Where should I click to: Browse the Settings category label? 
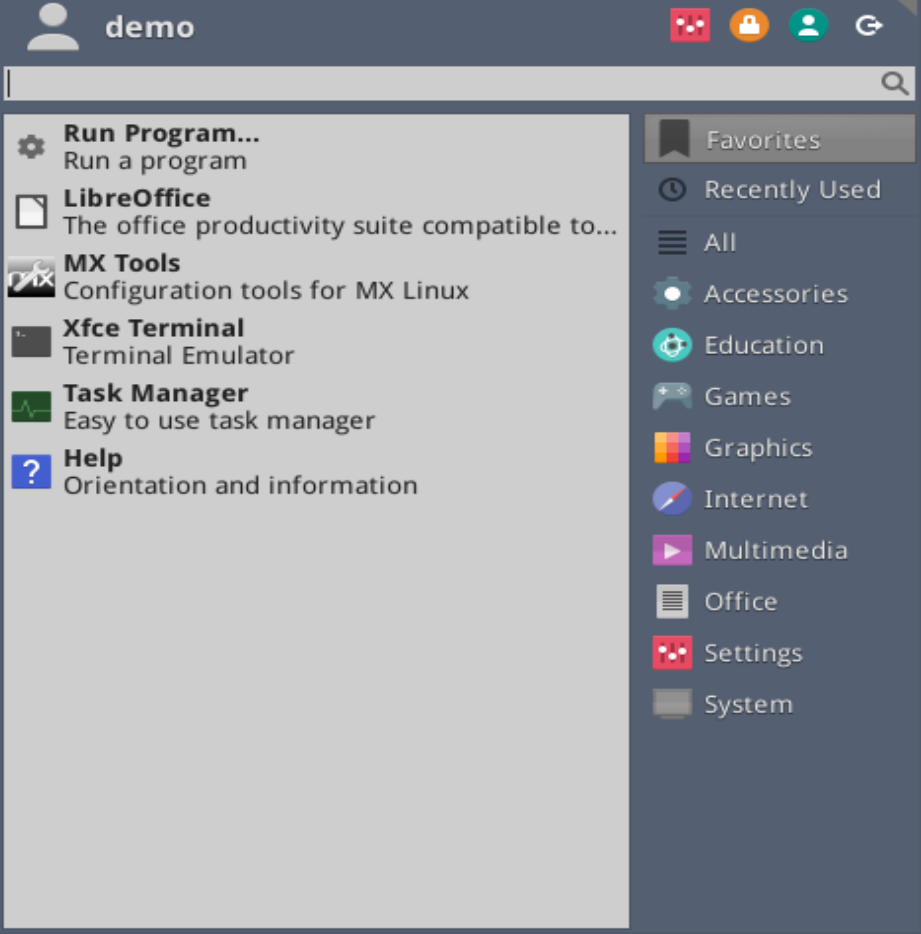754,653
